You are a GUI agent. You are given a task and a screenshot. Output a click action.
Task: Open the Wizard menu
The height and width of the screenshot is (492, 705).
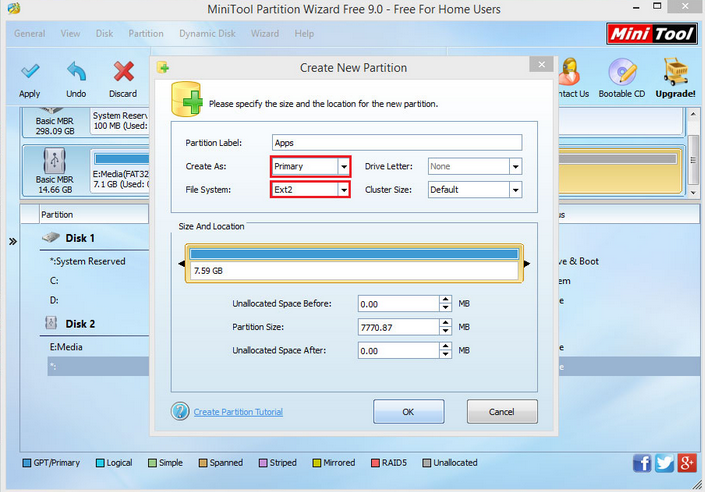point(265,33)
